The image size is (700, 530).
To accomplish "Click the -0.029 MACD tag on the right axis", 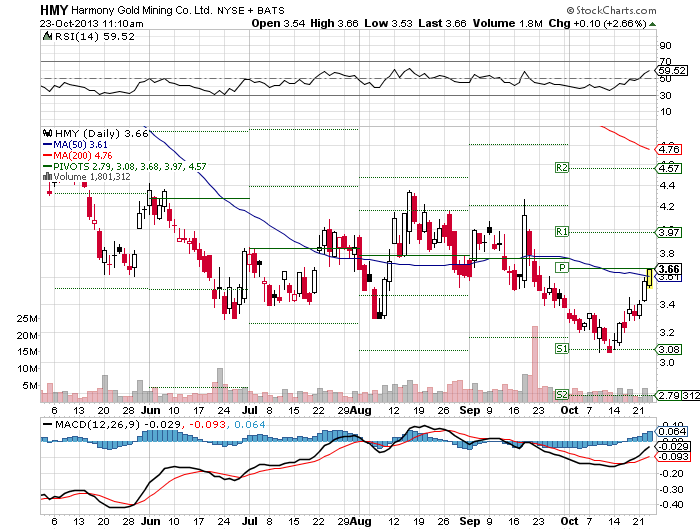I will (671, 447).
